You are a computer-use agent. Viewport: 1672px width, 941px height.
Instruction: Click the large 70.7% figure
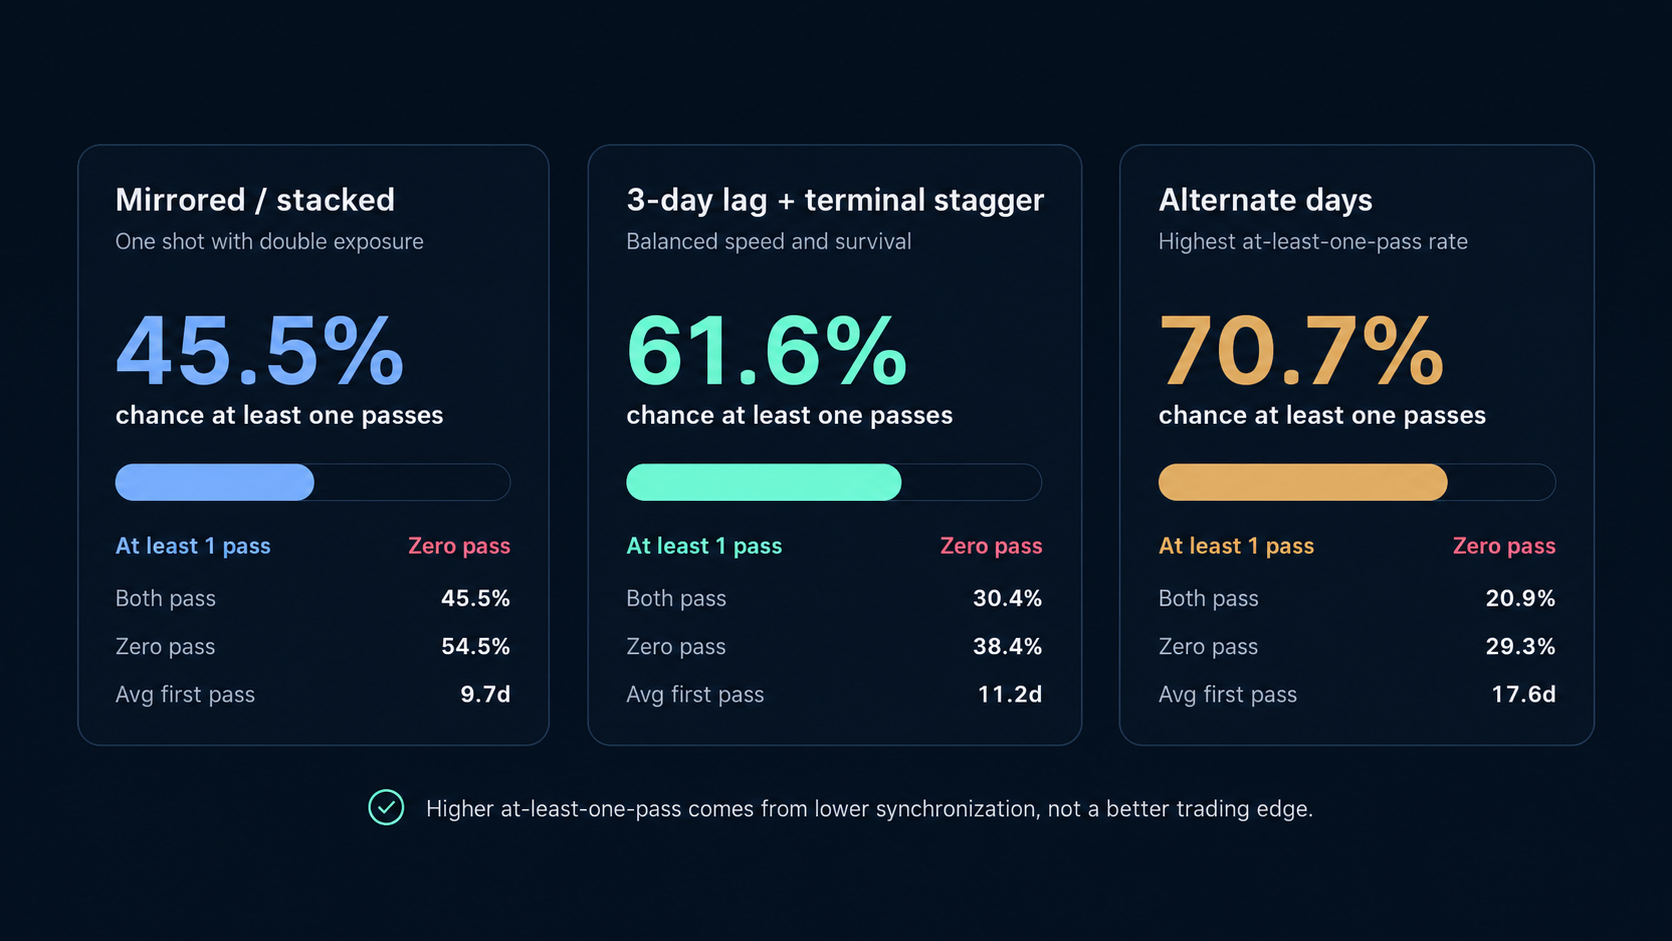pos(1301,350)
